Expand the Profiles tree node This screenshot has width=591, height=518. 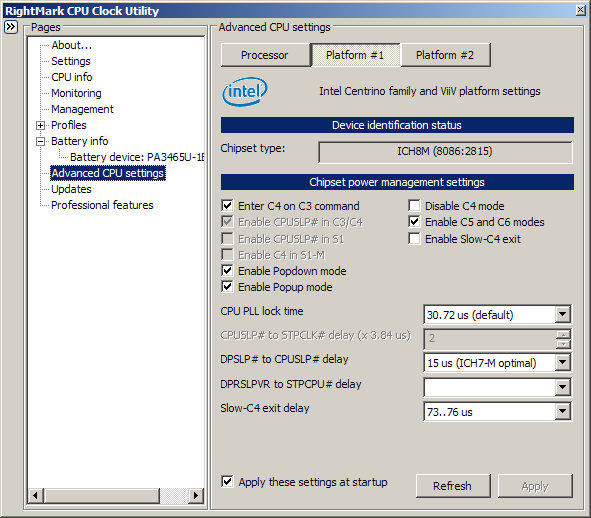pyautogui.click(x=40, y=125)
